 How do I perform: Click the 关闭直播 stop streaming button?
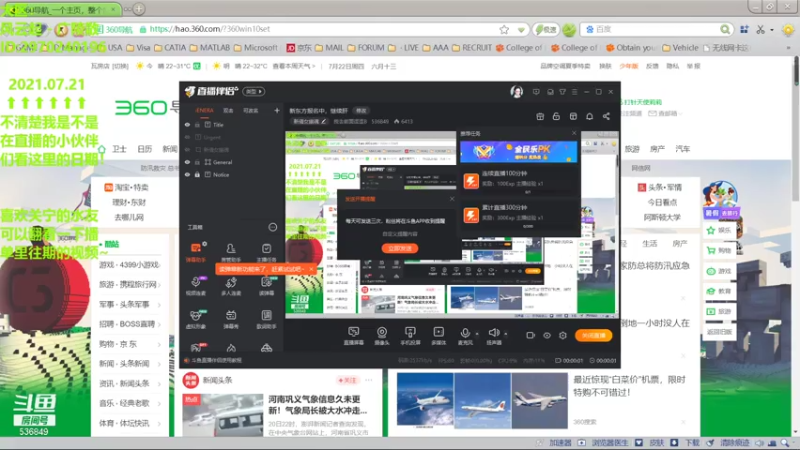click(593, 335)
